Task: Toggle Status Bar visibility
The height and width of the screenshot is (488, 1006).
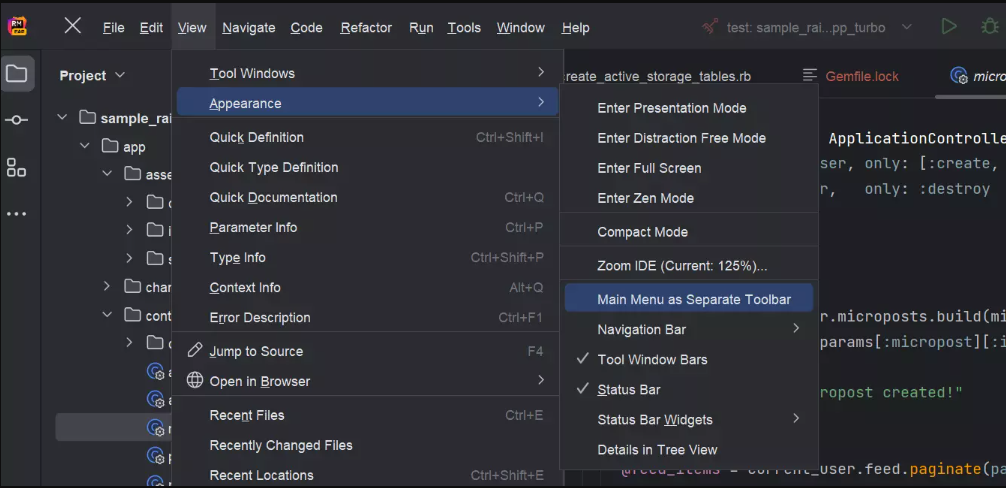Action: click(x=628, y=389)
